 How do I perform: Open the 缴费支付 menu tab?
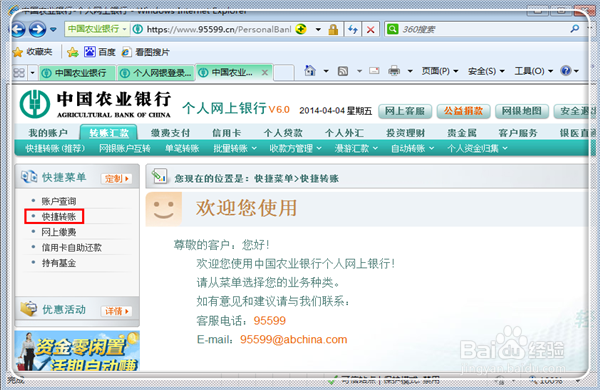coord(170,133)
